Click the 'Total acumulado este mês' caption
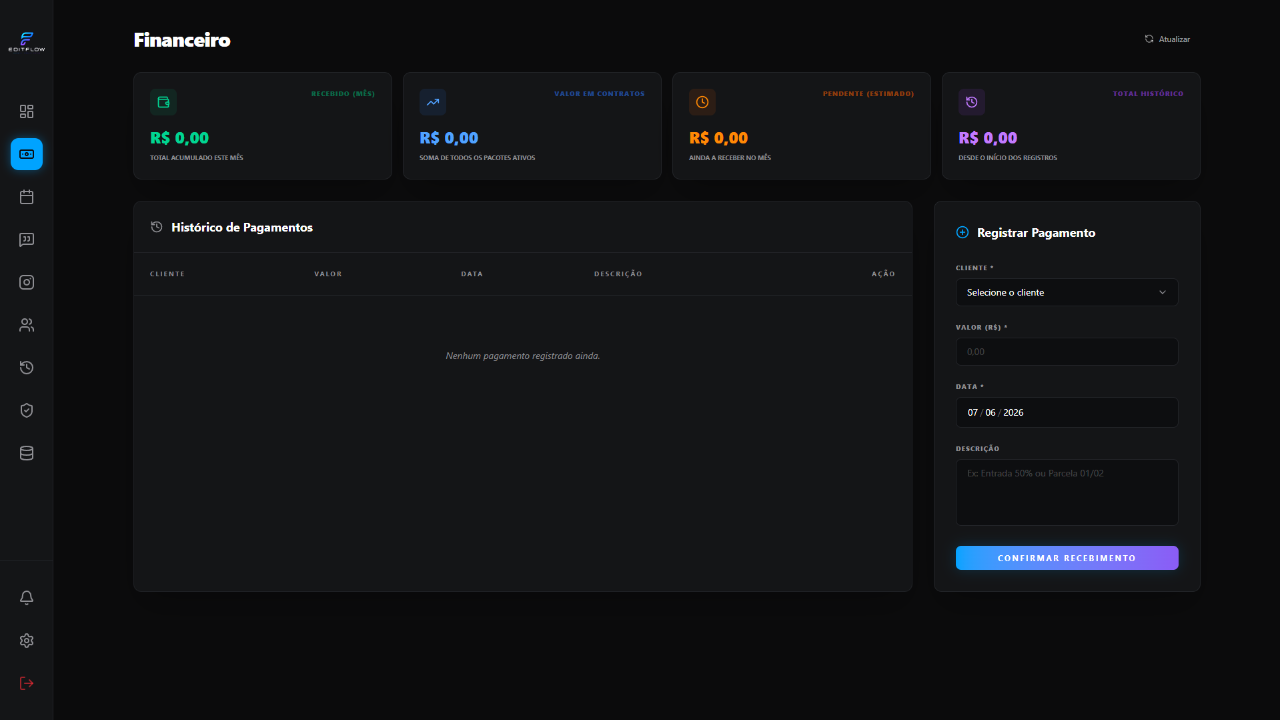The height and width of the screenshot is (720, 1280). click(196, 158)
